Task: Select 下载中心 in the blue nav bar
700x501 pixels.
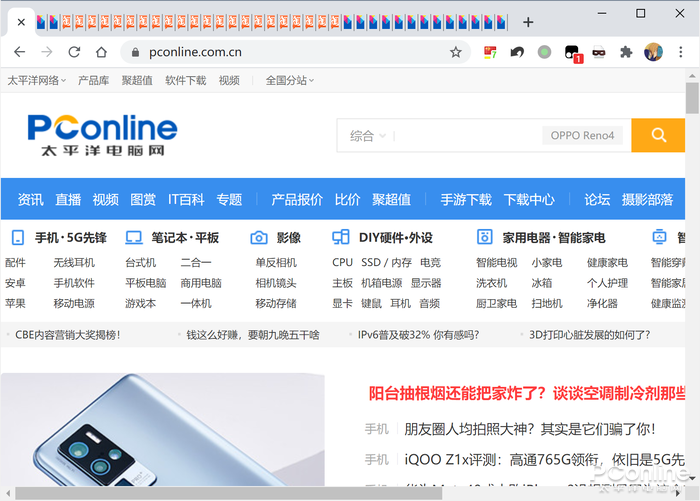Action: point(529,199)
